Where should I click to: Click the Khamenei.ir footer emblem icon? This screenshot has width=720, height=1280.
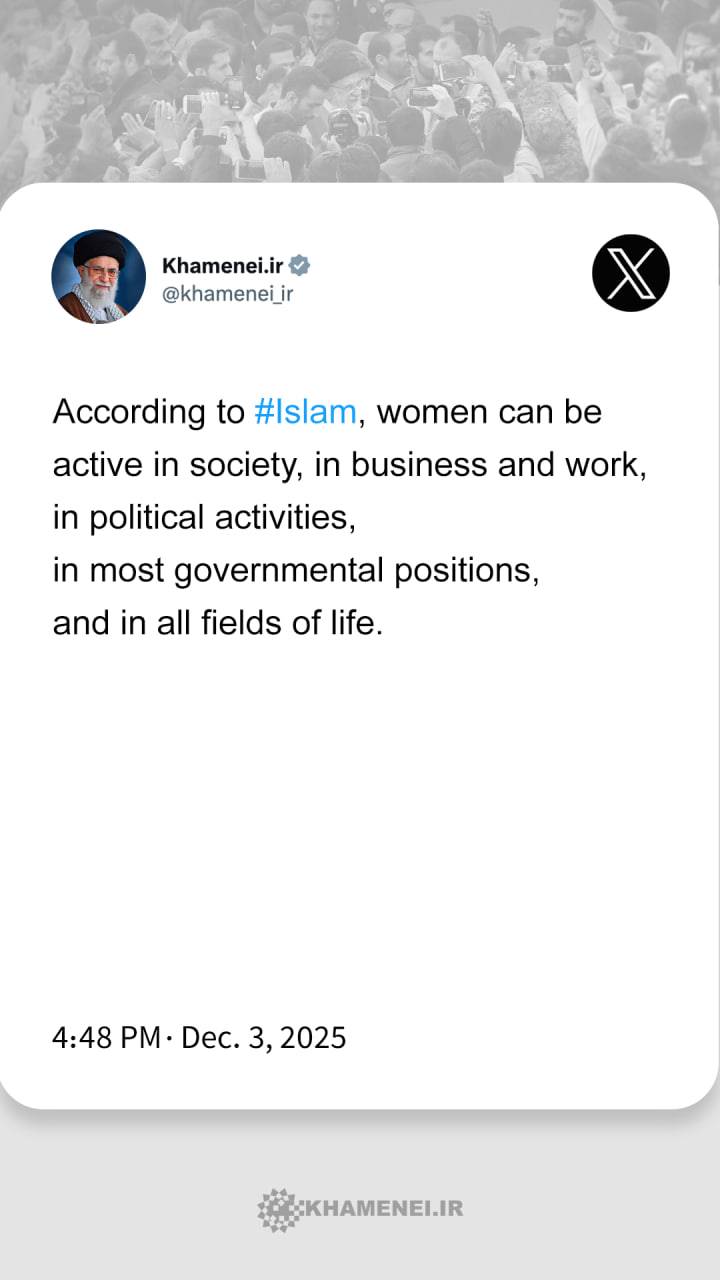tap(277, 1208)
